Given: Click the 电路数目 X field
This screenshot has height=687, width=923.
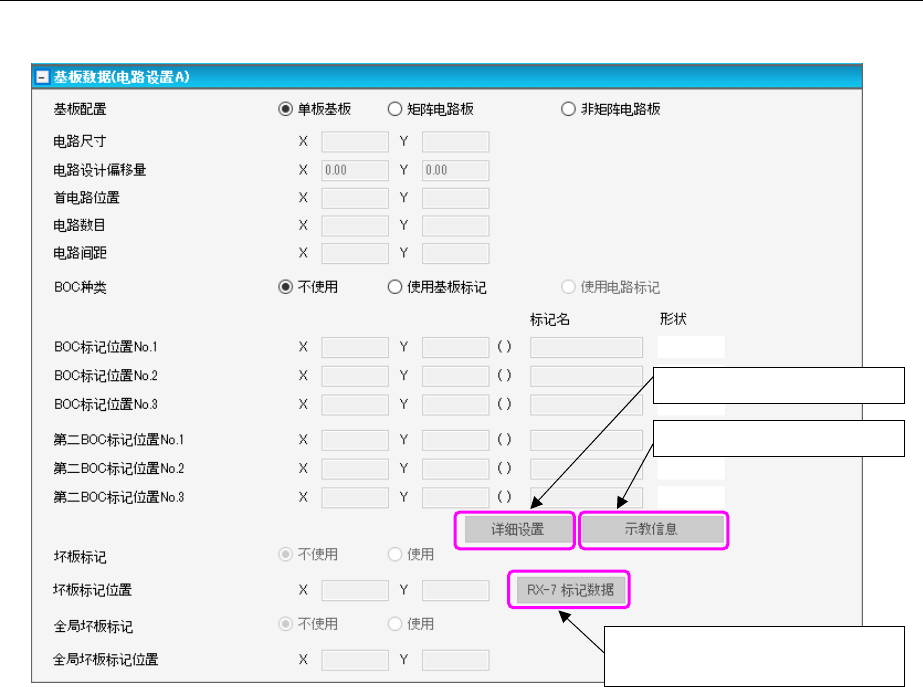Looking at the screenshot, I should pos(355,225).
